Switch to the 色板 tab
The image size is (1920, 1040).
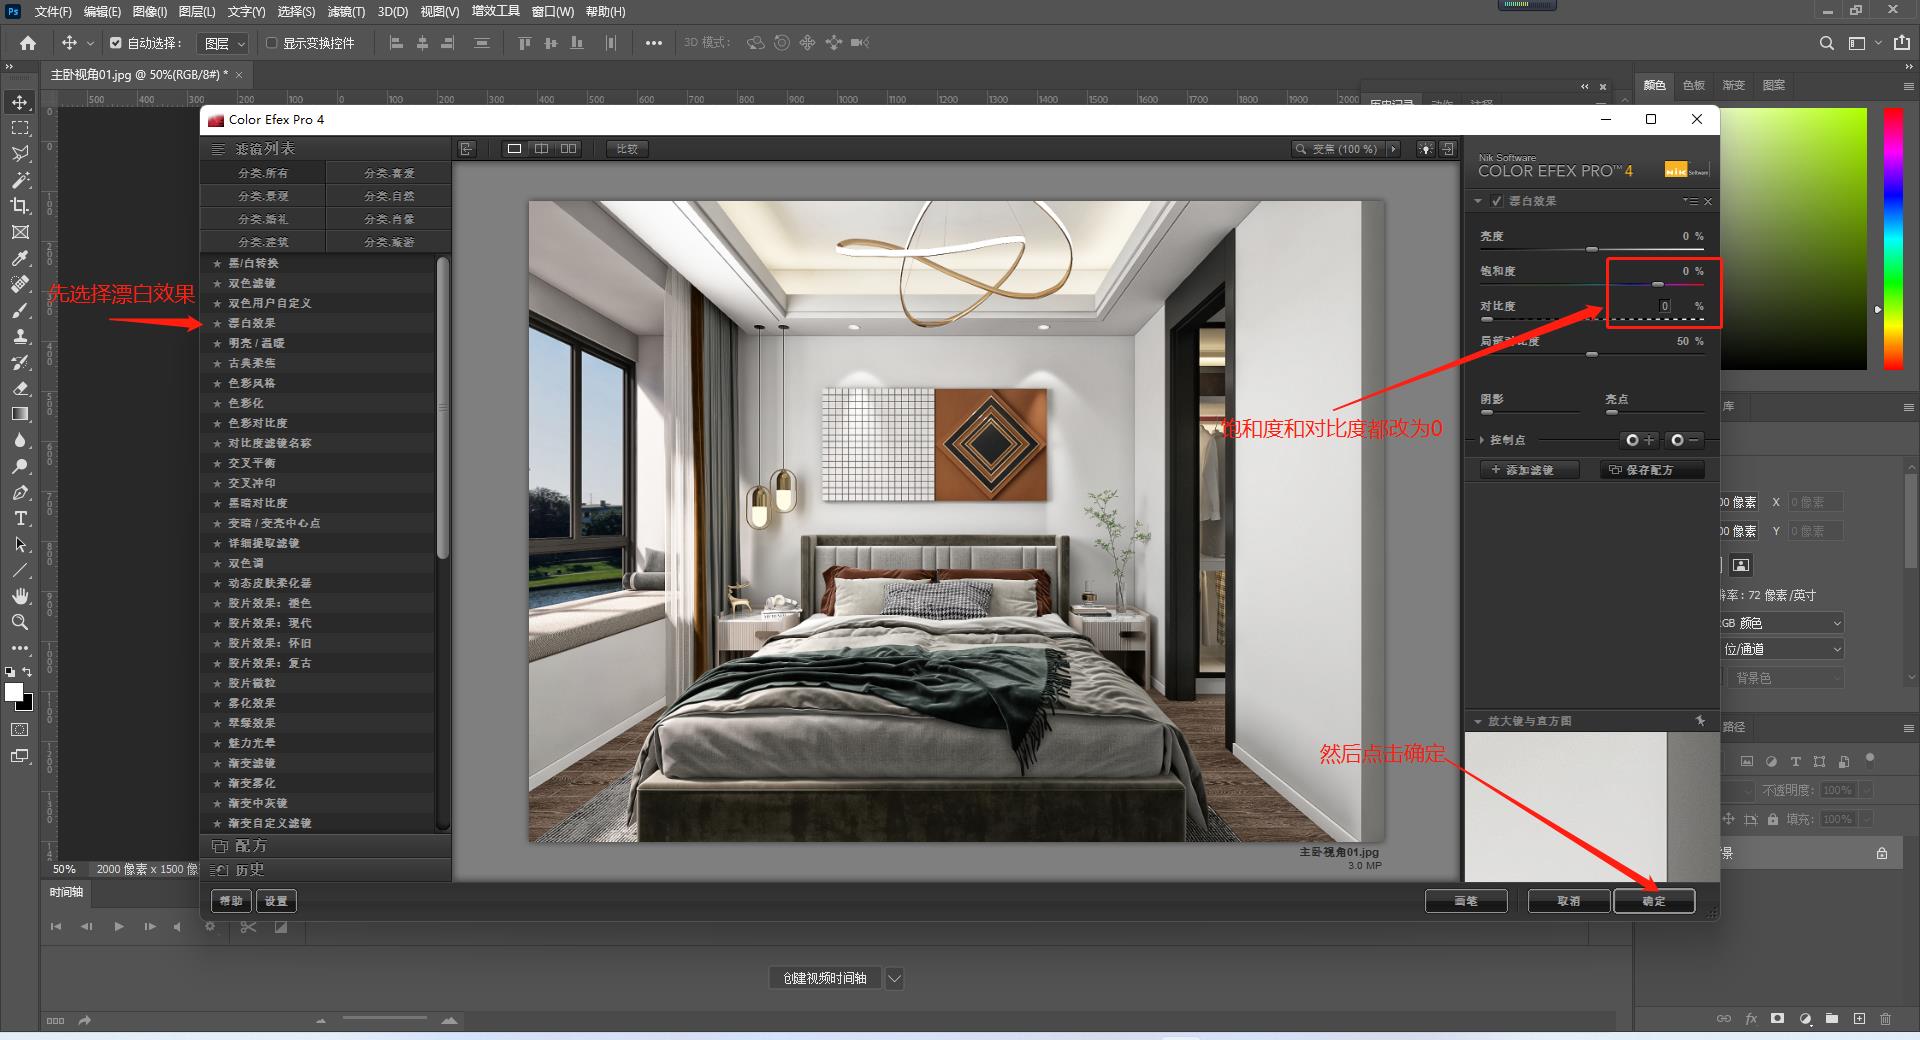(1693, 85)
